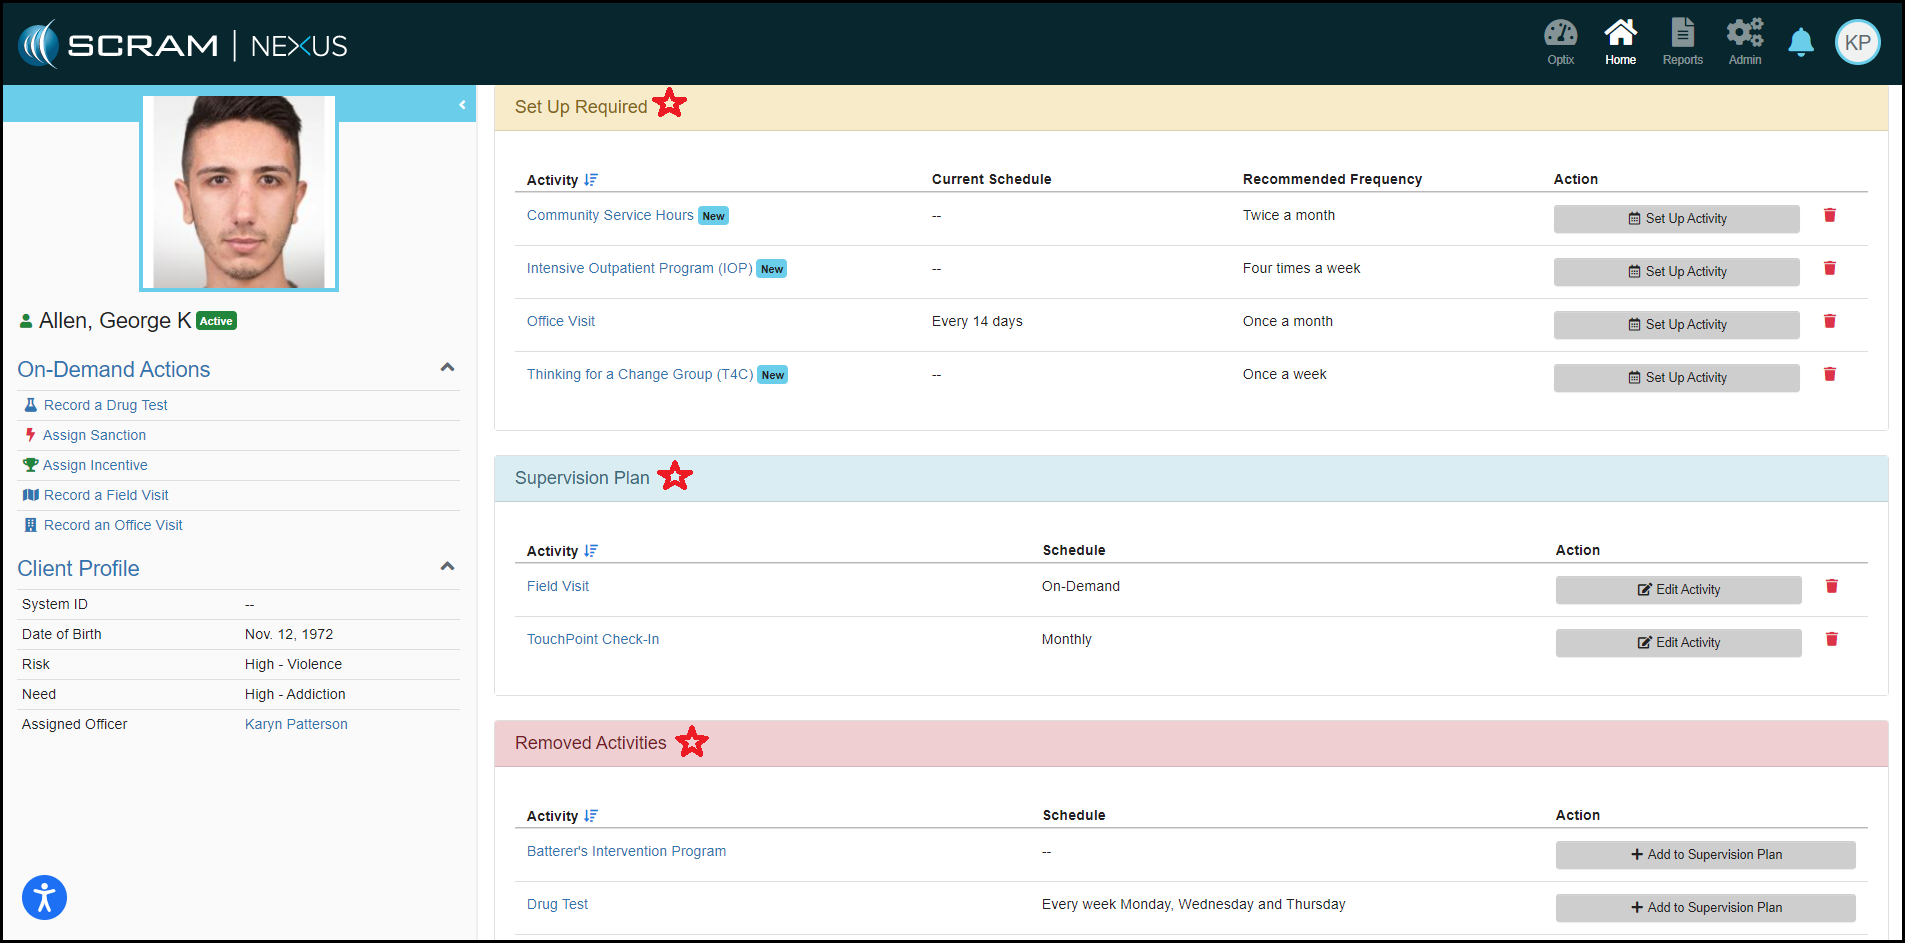Viewport: 1905px width, 943px height.
Task: Delete TouchPoint Check-In using trash icon
Action: pos(1831,640)
